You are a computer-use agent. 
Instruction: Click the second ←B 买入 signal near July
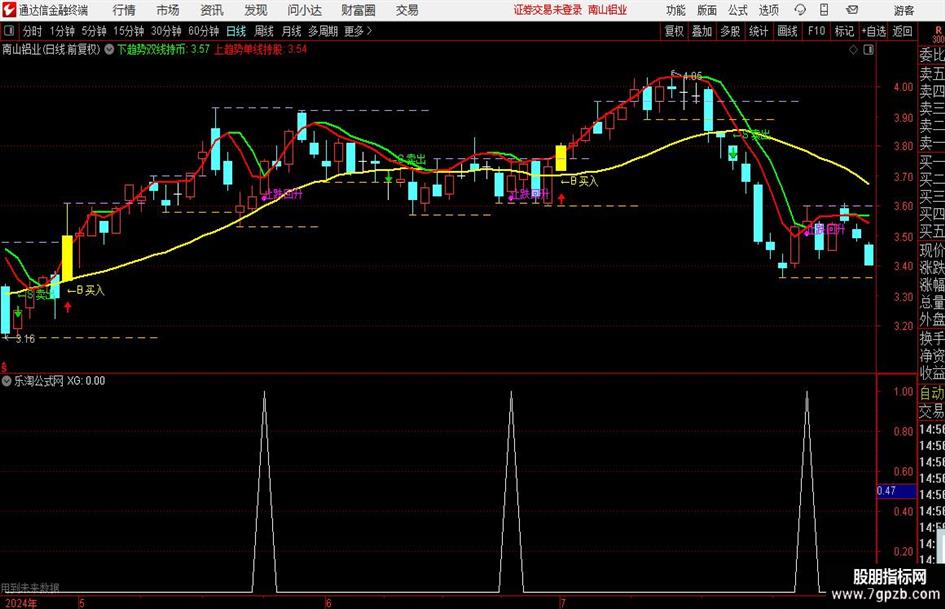coord(579,181)
